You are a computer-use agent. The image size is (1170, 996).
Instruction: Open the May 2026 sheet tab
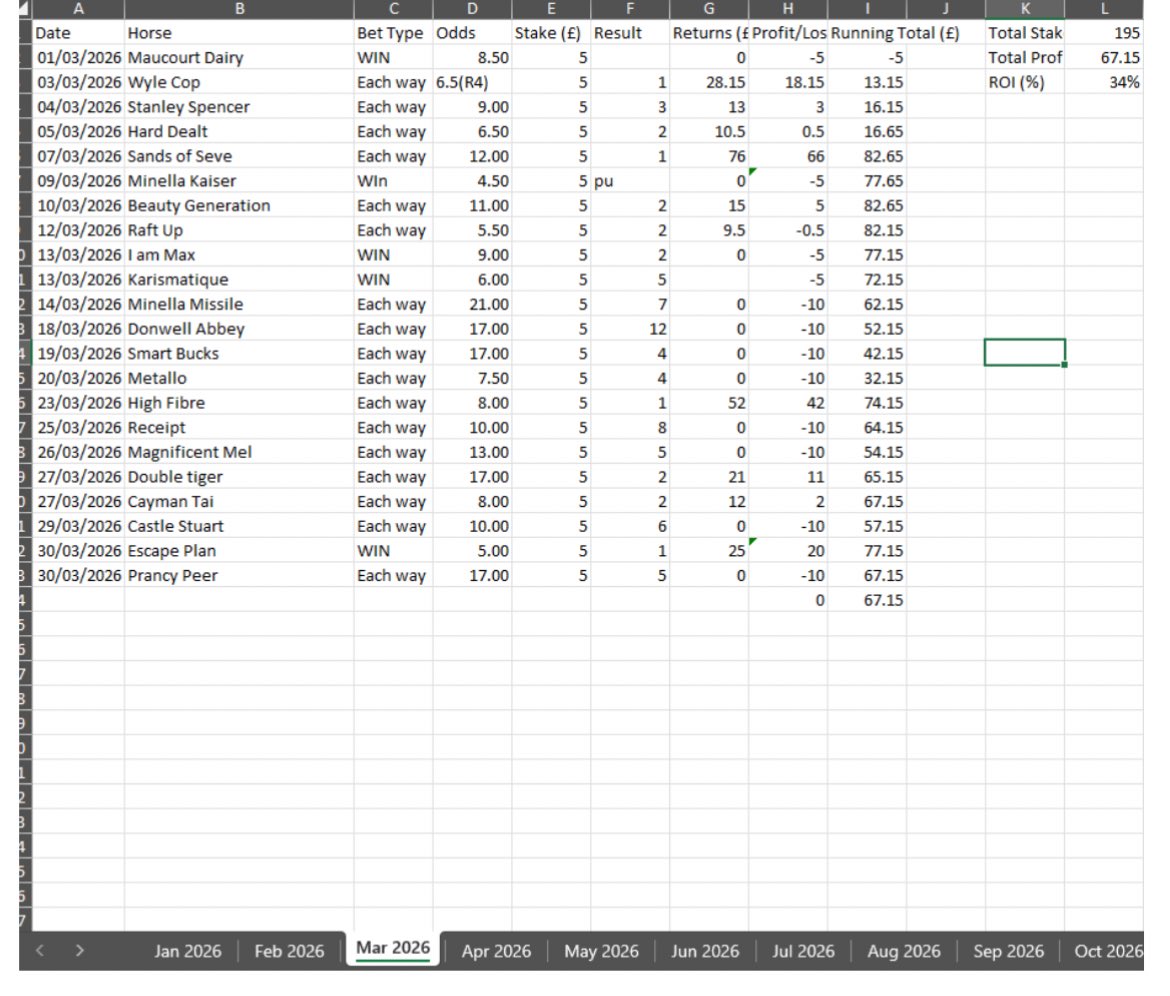(601, 951)
